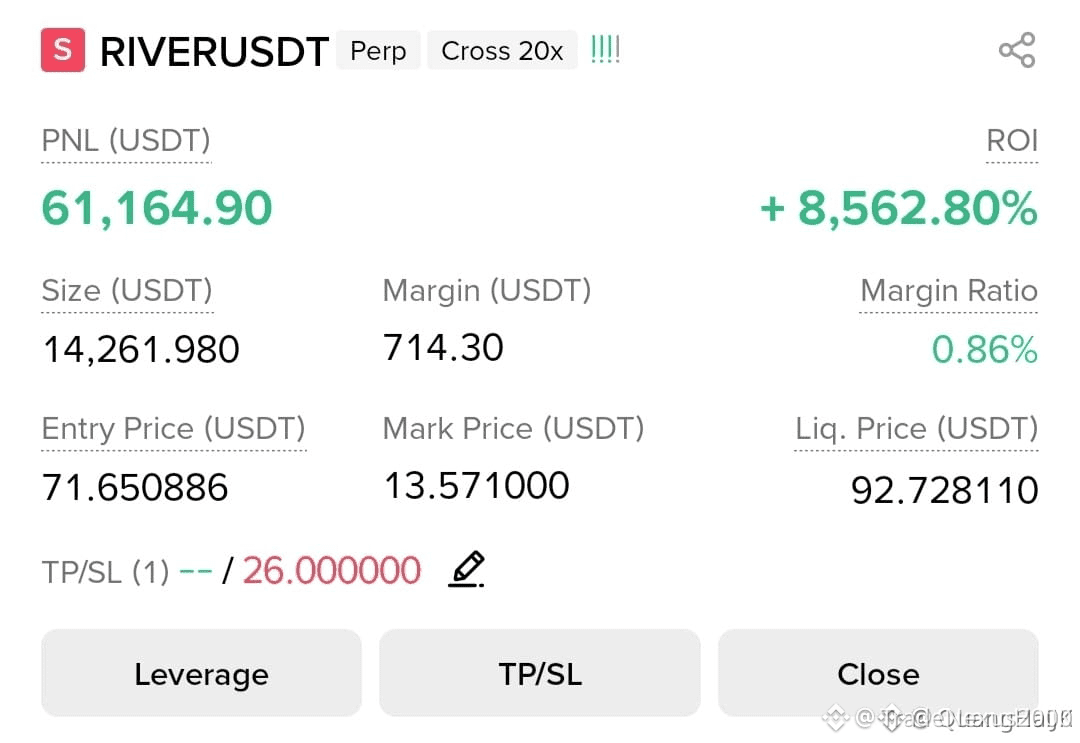Viewport: 1080px width, 743px height.
Task: Tap the Margin Ratio label
Action: tap(948, 291)
